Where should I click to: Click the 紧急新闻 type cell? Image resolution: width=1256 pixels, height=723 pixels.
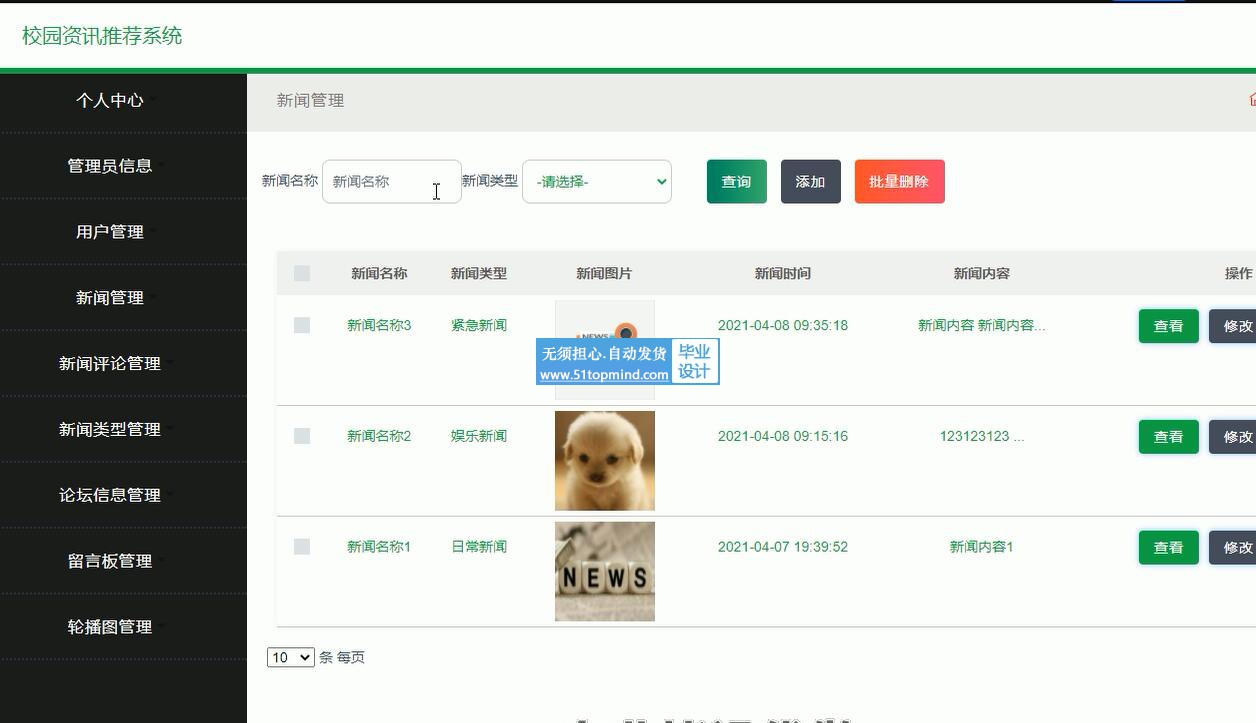(x=479, y=325)
